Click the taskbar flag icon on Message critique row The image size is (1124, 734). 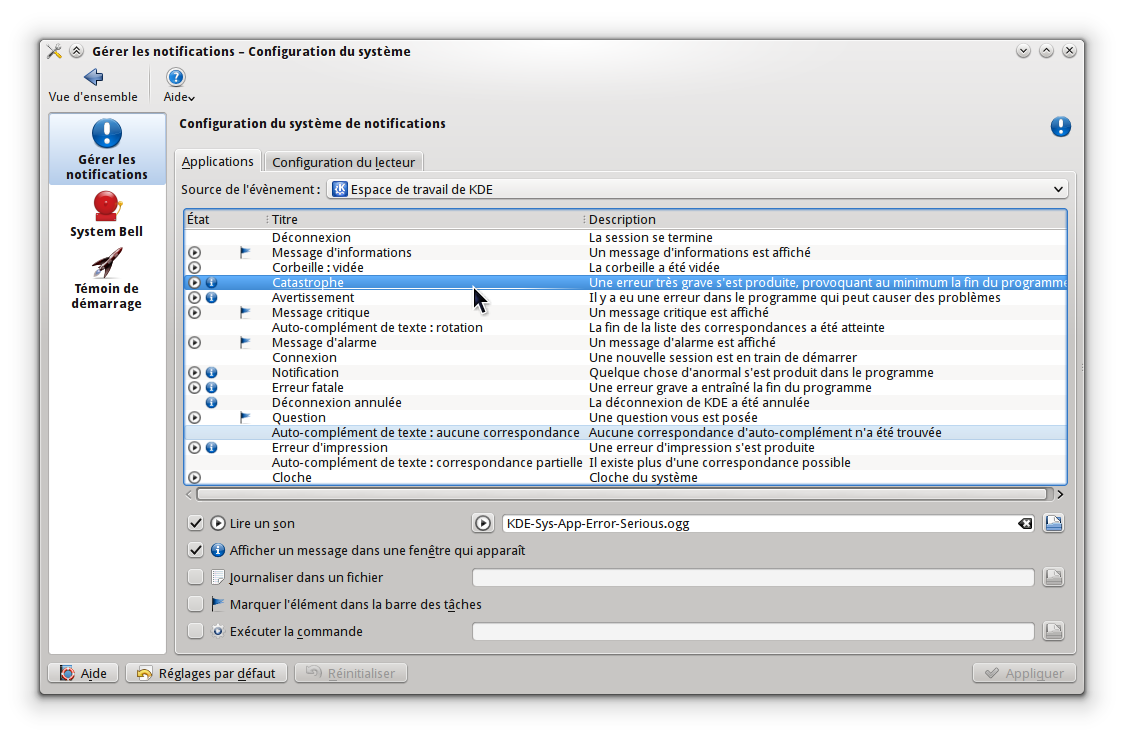245,313
